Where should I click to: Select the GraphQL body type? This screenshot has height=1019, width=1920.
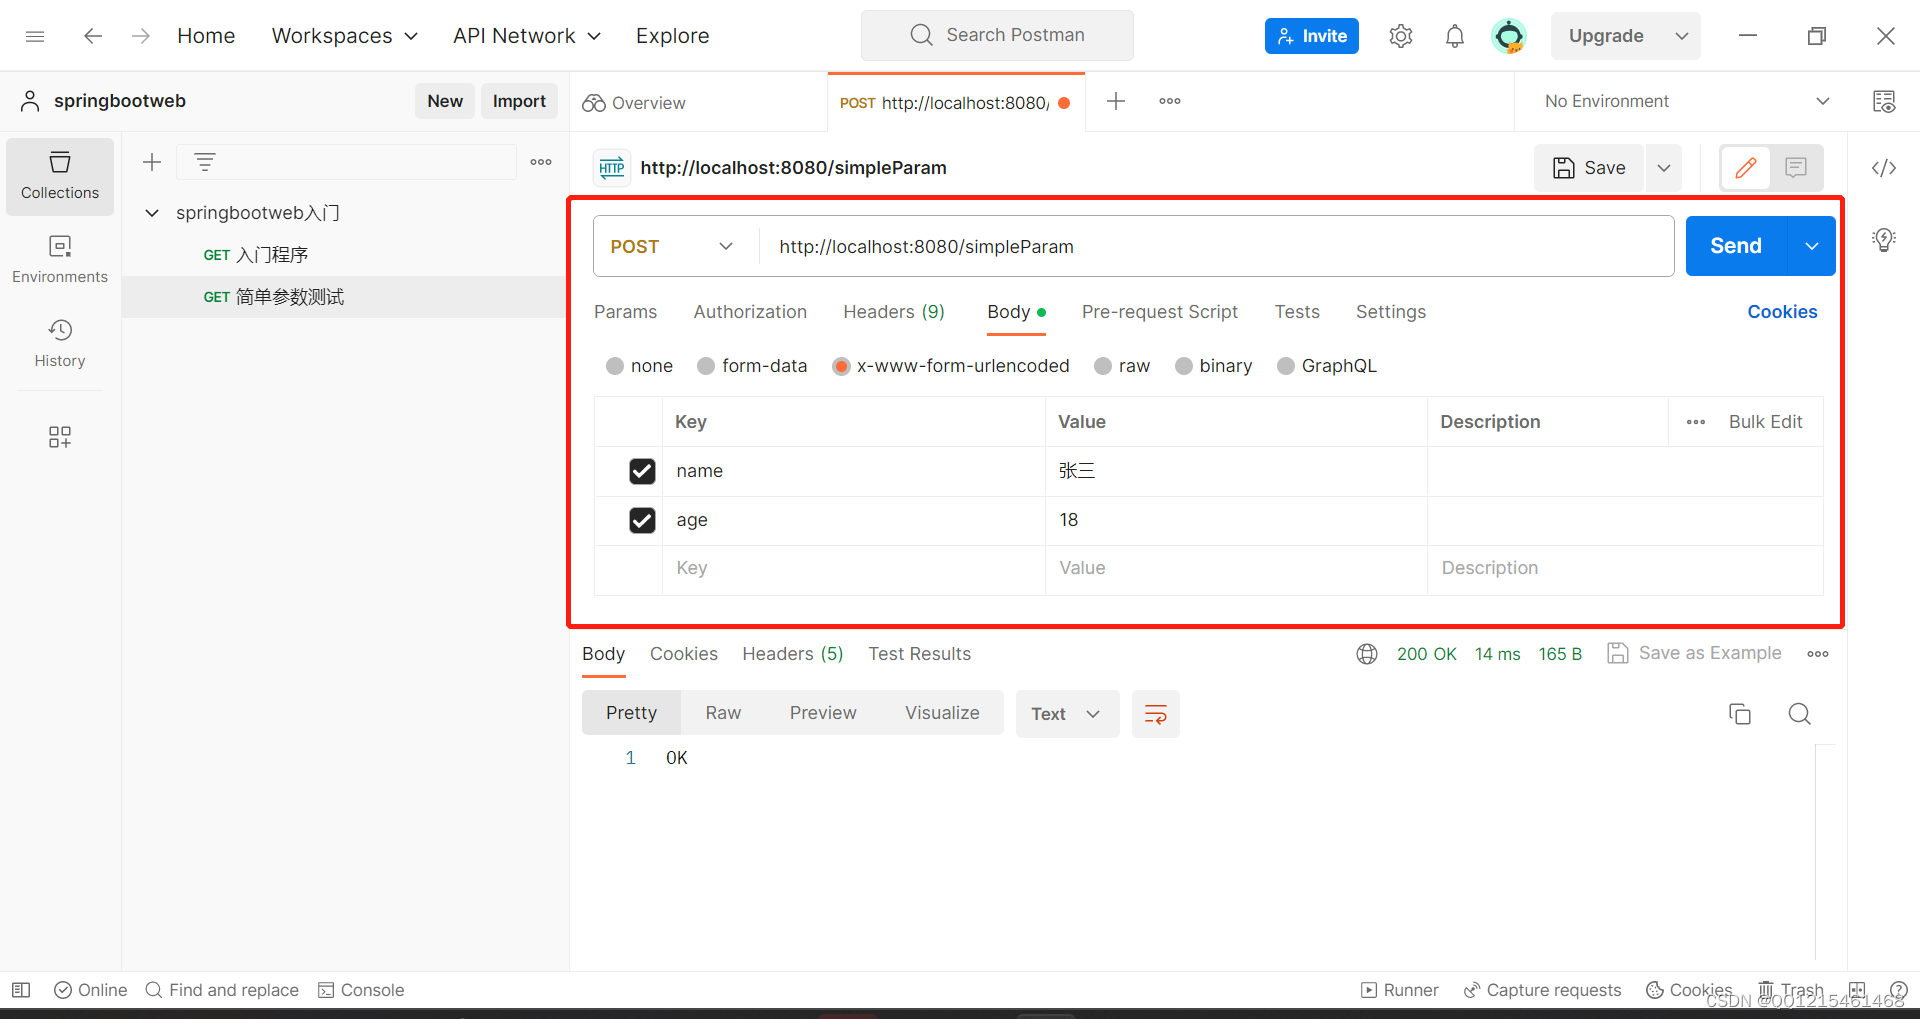point(1286,366)
